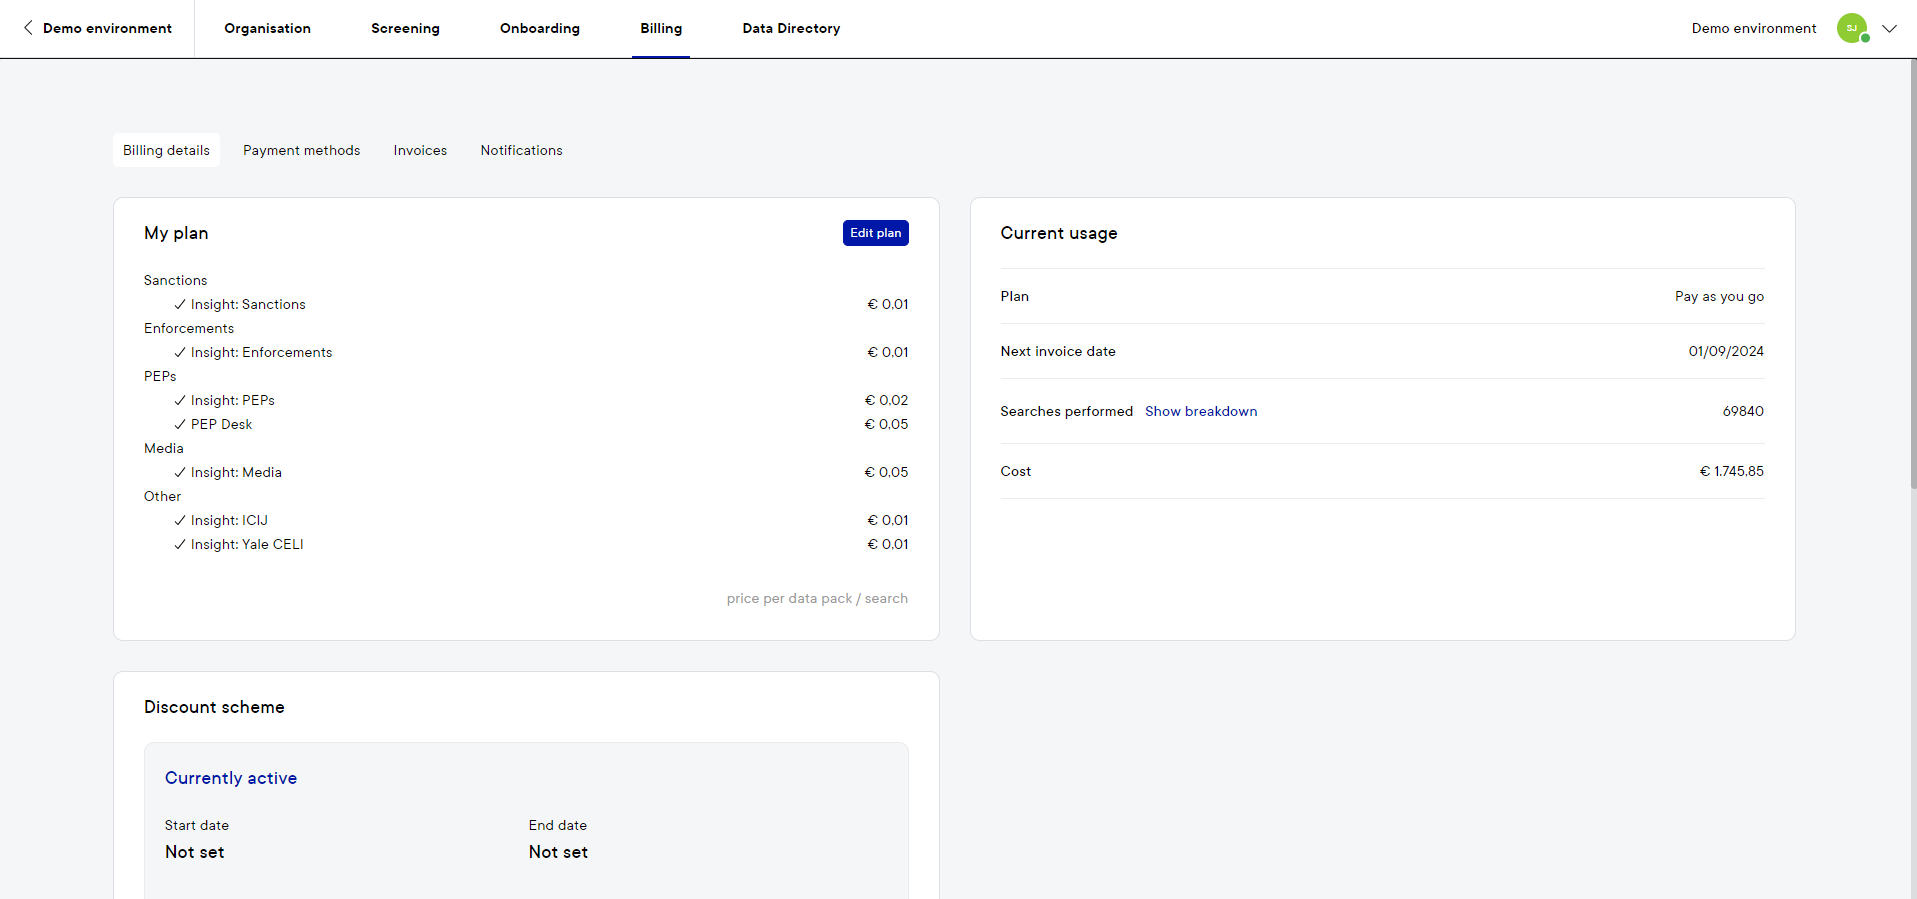Switch to the Invoices tab
This screenshot has width=1917, height=899.
(420, 150)
